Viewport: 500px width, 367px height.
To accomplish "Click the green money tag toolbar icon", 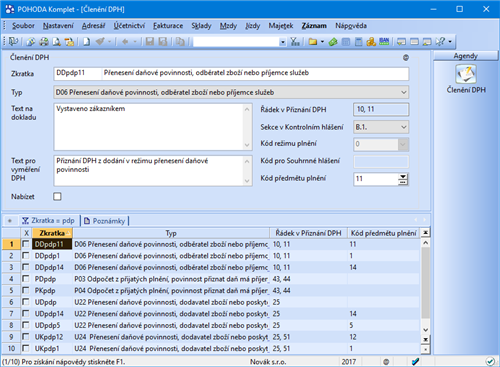I will click(333, 42).
